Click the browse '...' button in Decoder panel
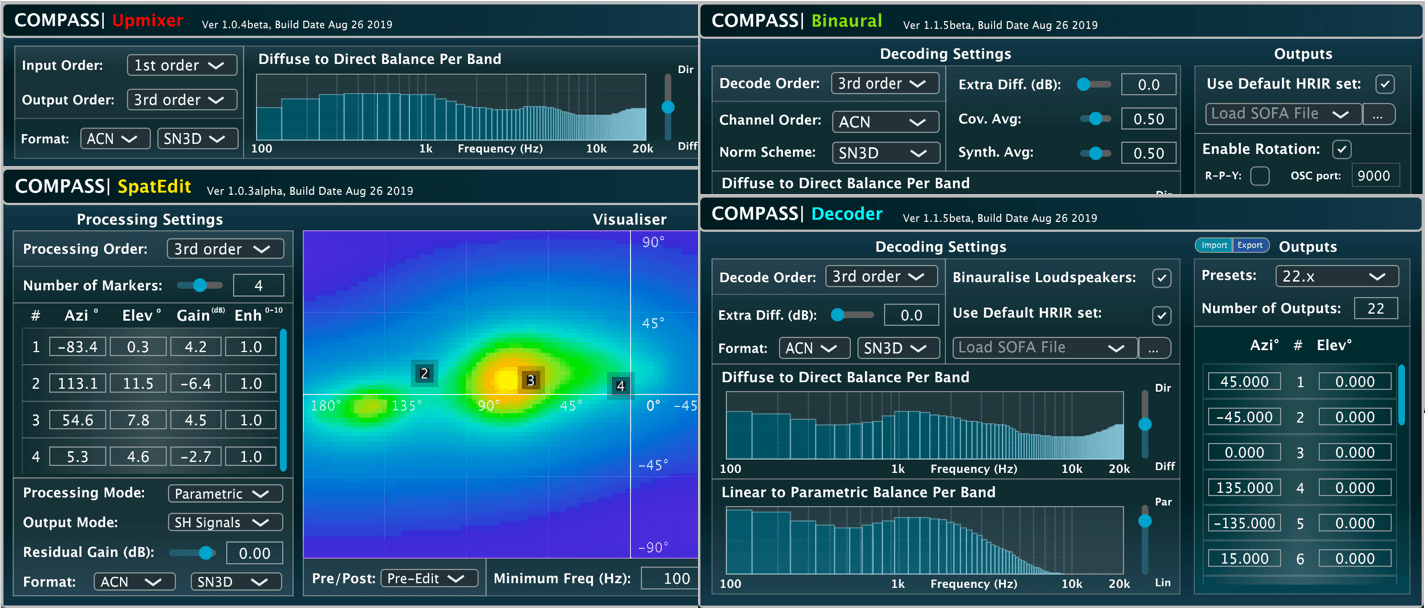This screenshot has height=608, width=1425. pyautogui.click(x=1154, y=348)
